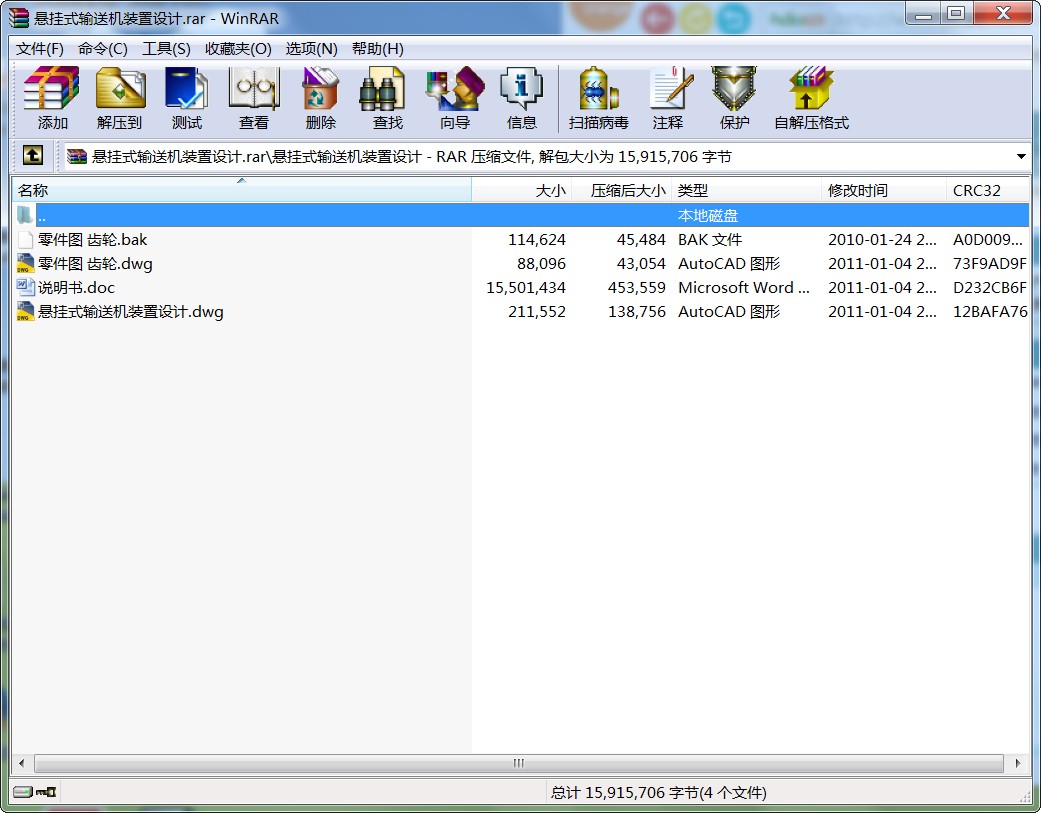Viewport: 1041px width, 813px height.
Task: Click the key password icon in status bar
Action: coord(46,792)
